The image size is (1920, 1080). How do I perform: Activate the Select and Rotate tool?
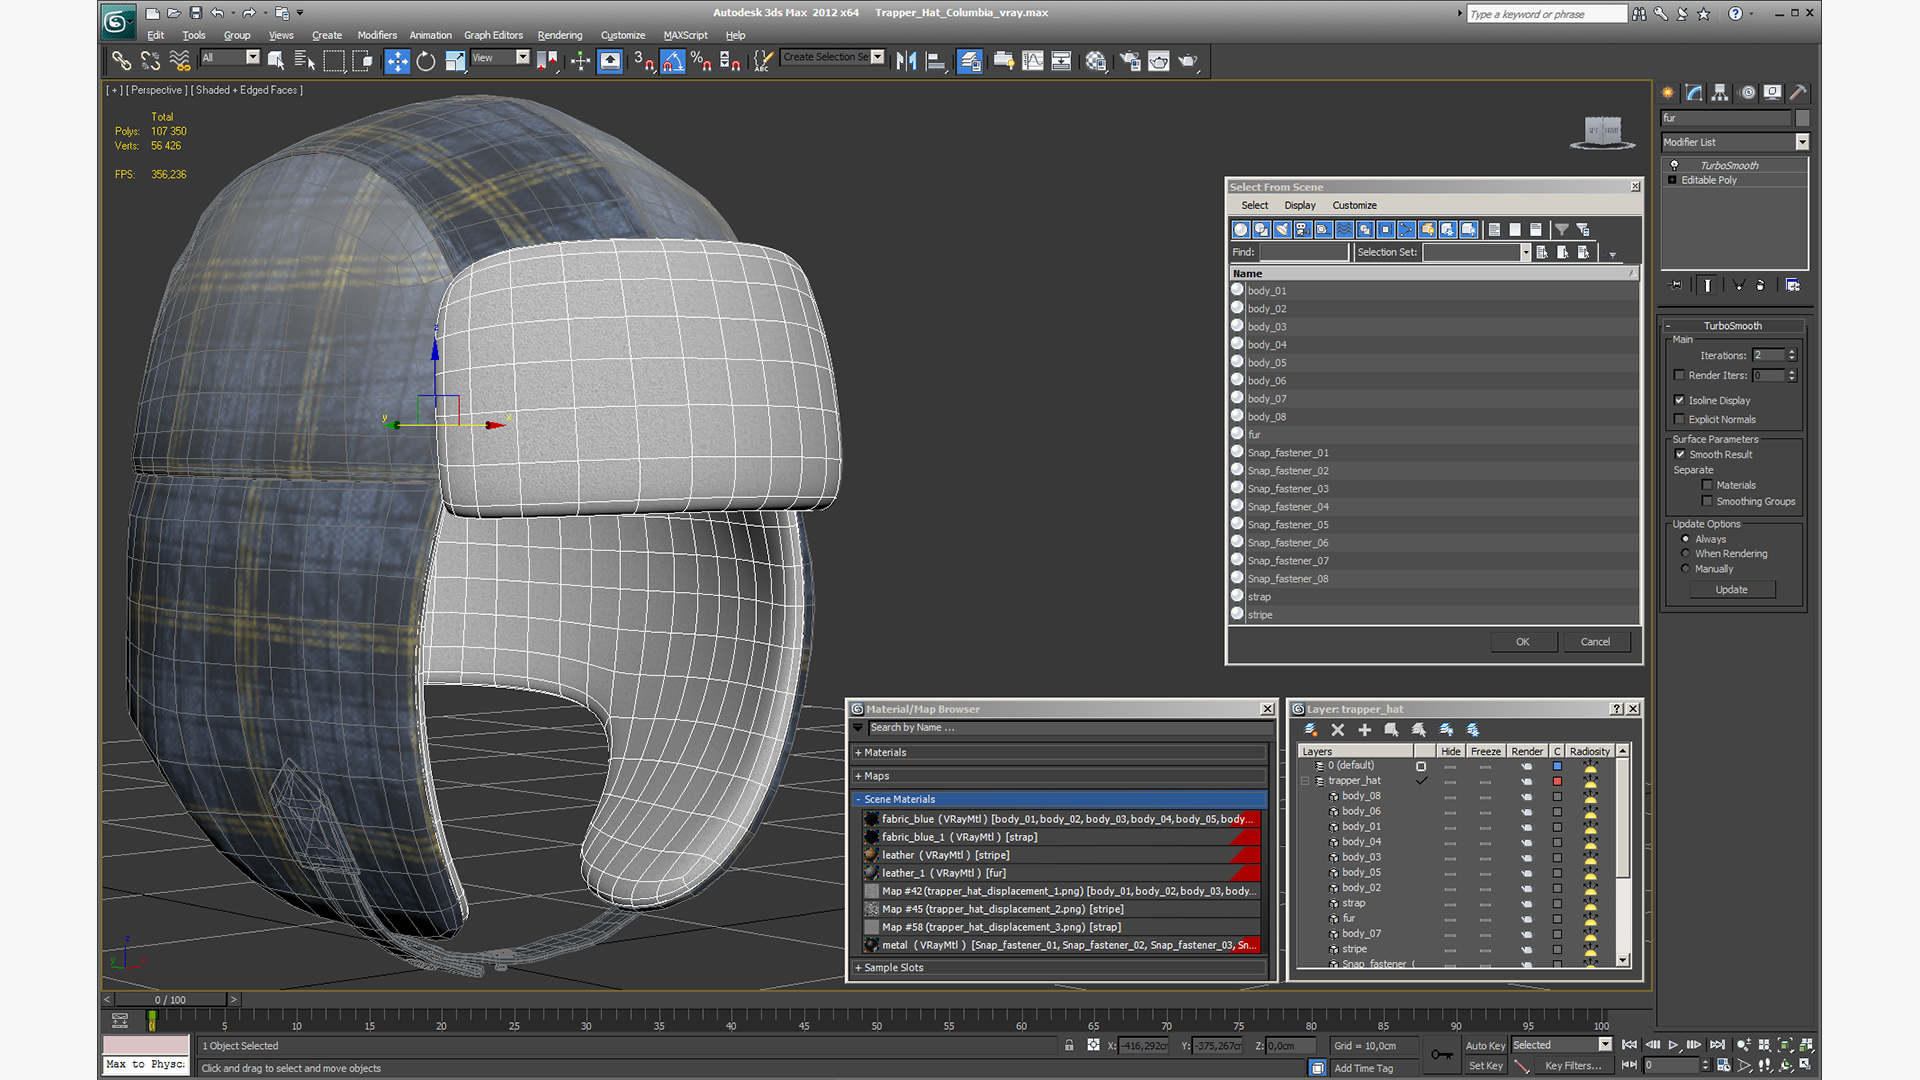(426, 61)
